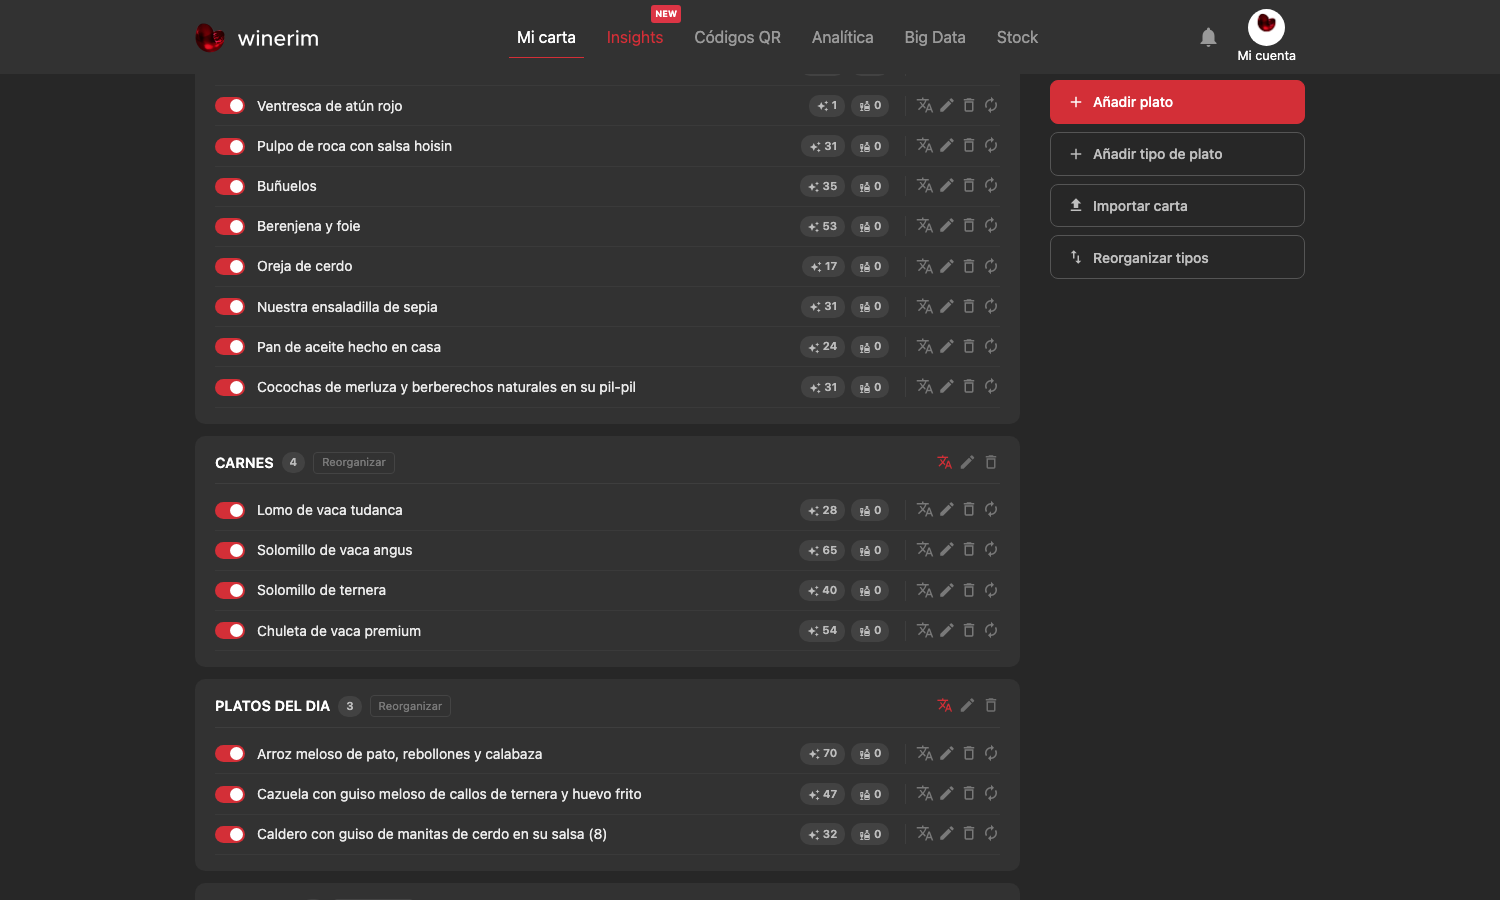Click the Añadir plato button
The width and height of the screenshot is (1500, 900).
click(1177, 102)
